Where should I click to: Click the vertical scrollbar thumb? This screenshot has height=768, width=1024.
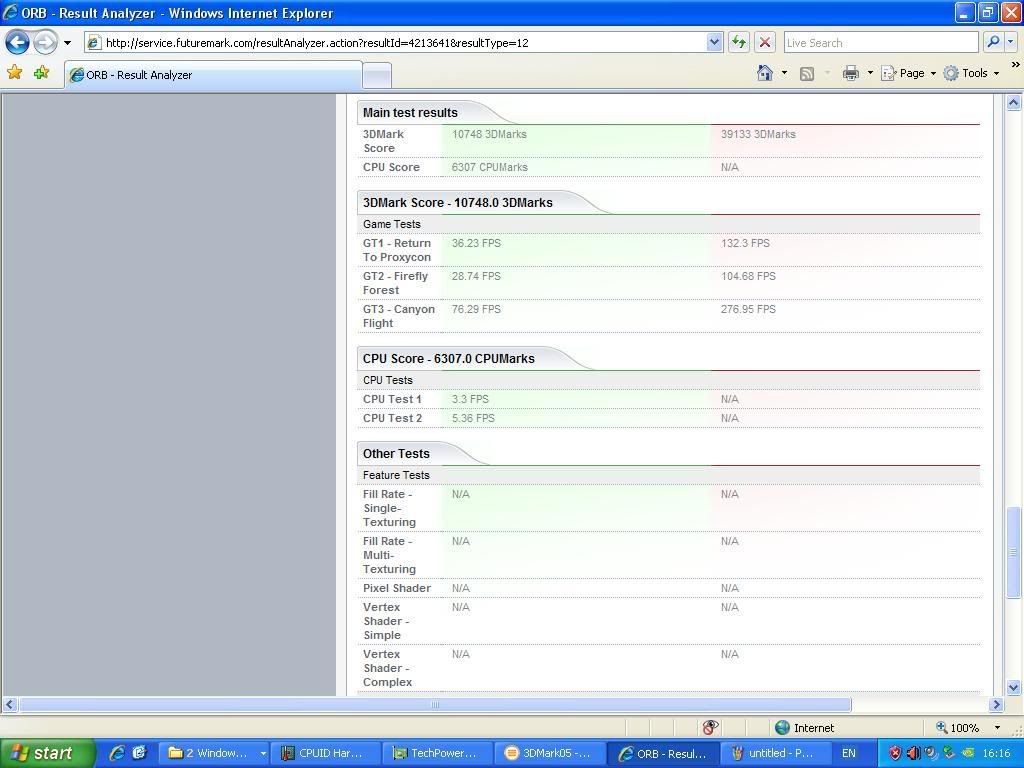(x=1013, y=552)
